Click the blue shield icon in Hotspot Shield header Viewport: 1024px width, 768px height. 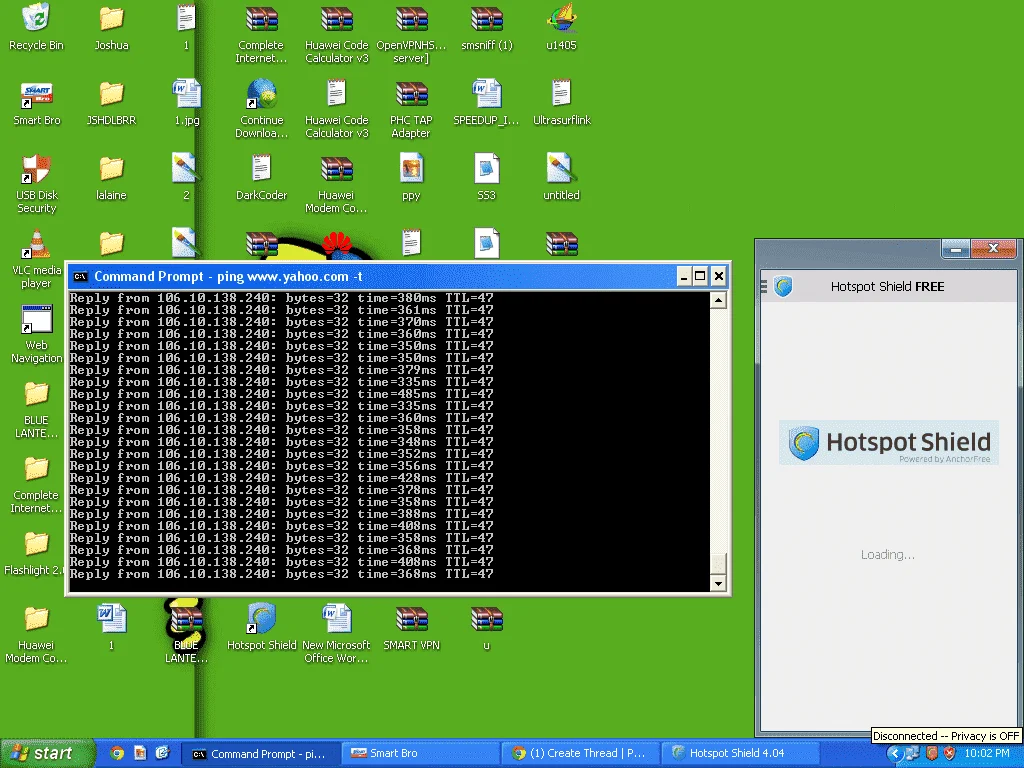coord(783,286)
